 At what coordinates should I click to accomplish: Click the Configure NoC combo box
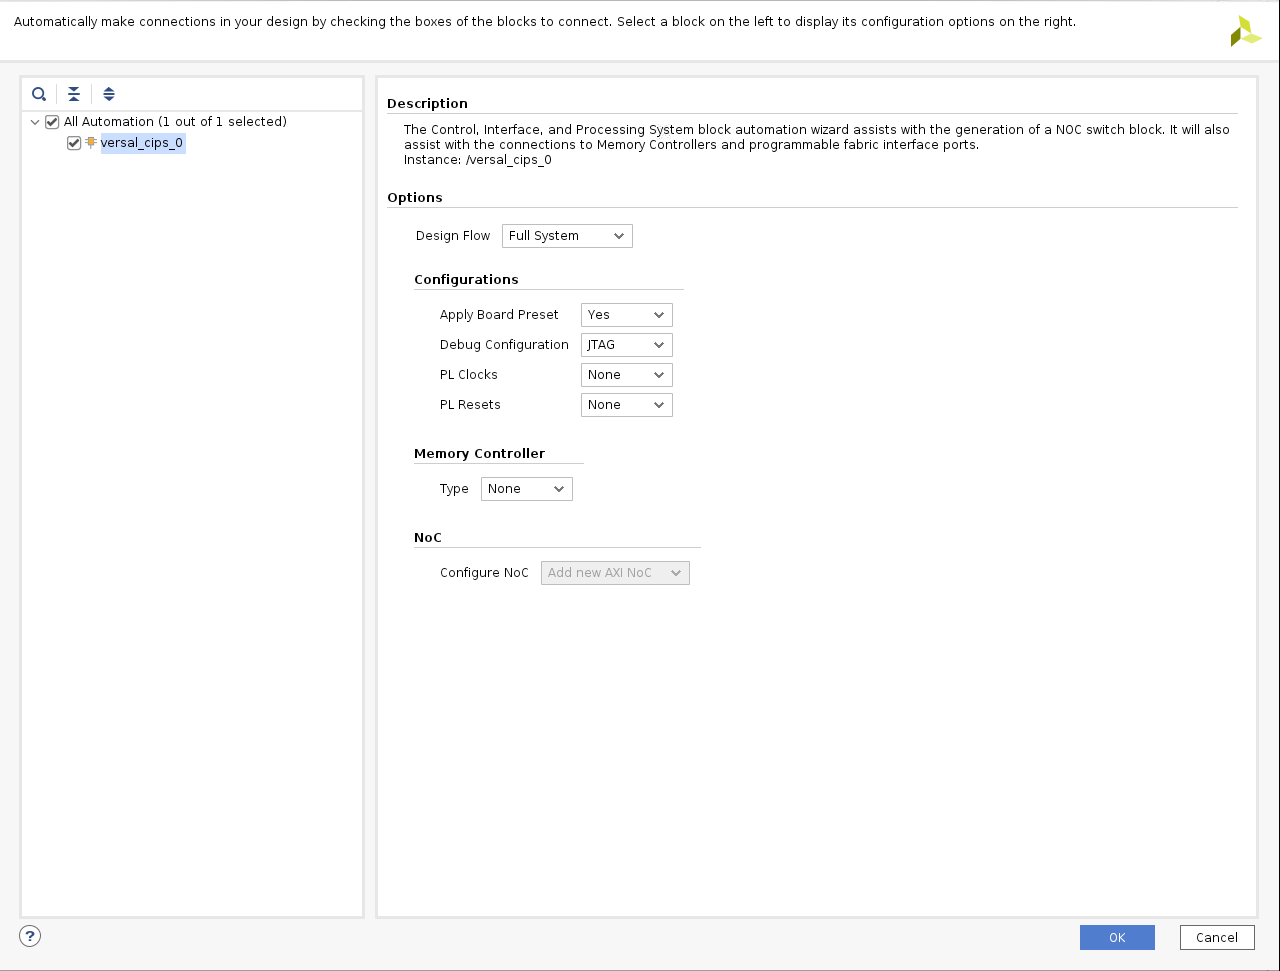click(615, 573)
